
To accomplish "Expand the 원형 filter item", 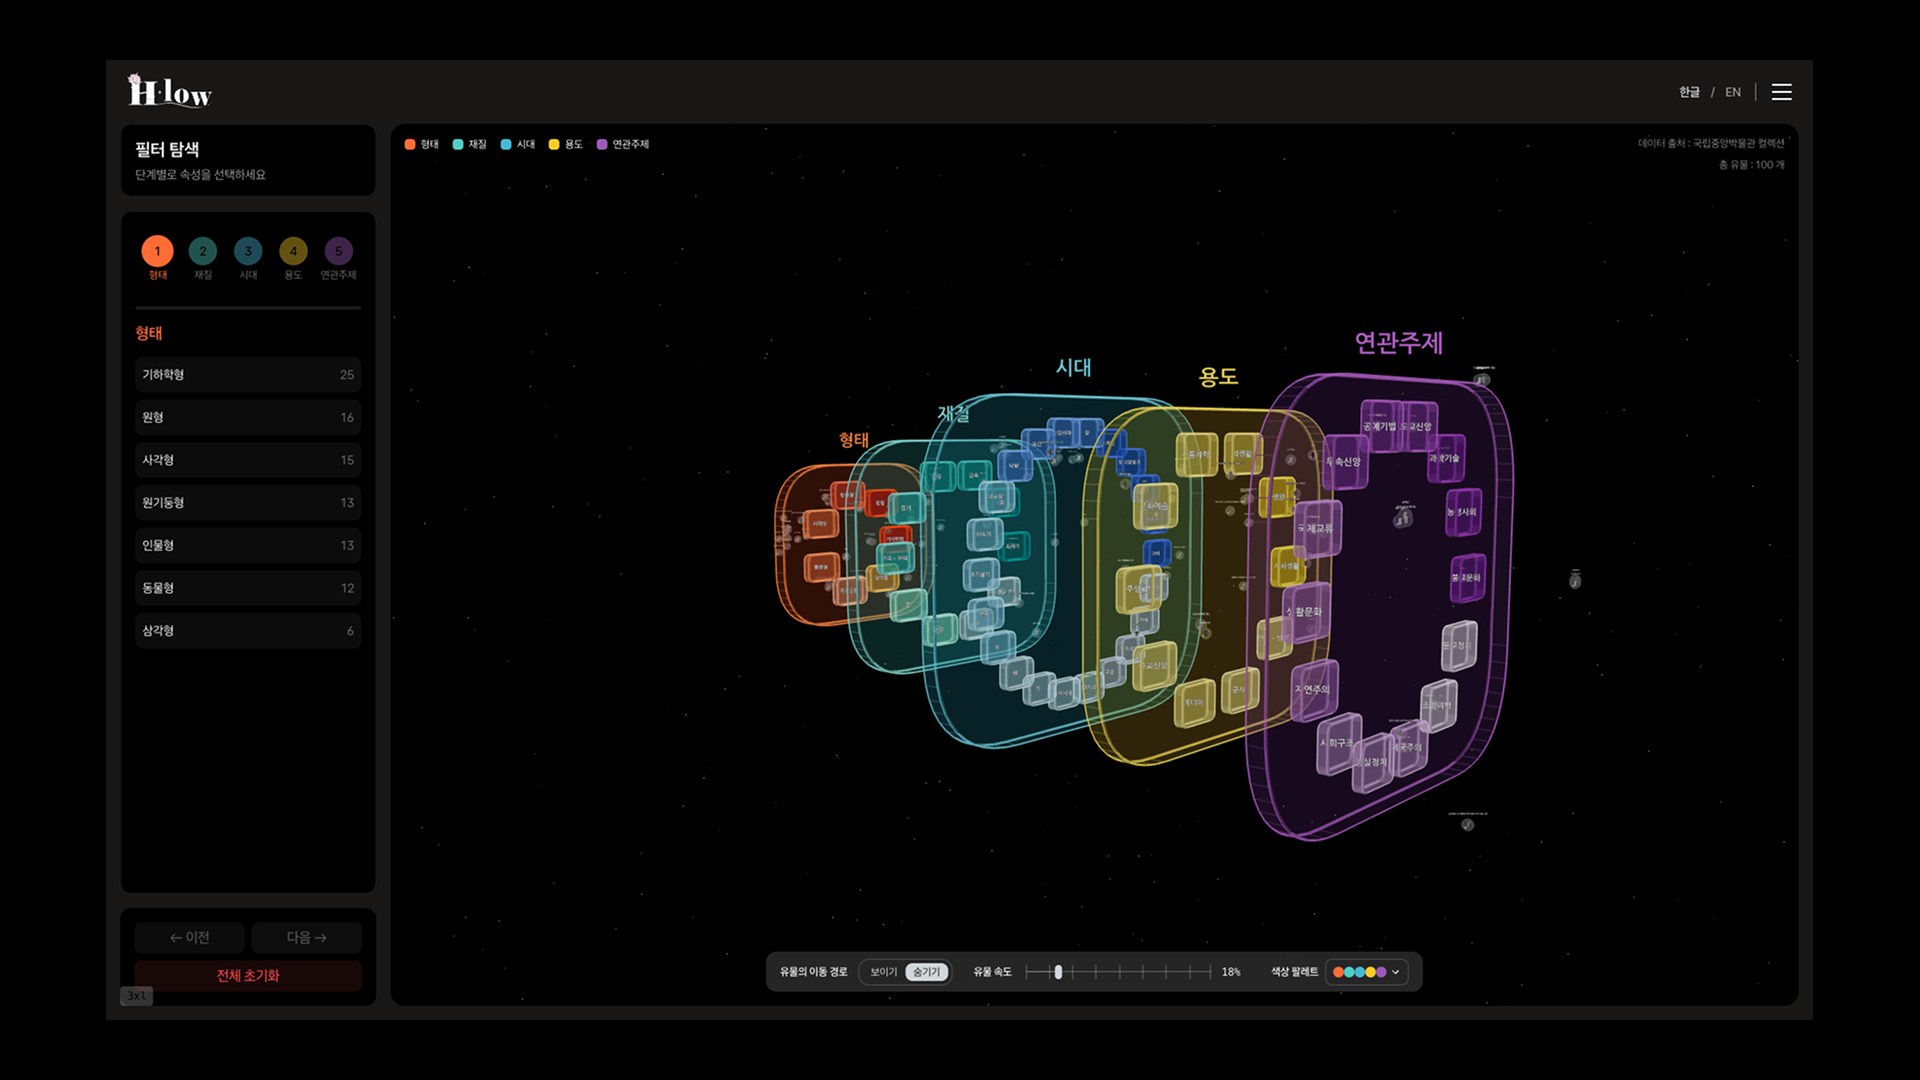I will click(248, 417).
